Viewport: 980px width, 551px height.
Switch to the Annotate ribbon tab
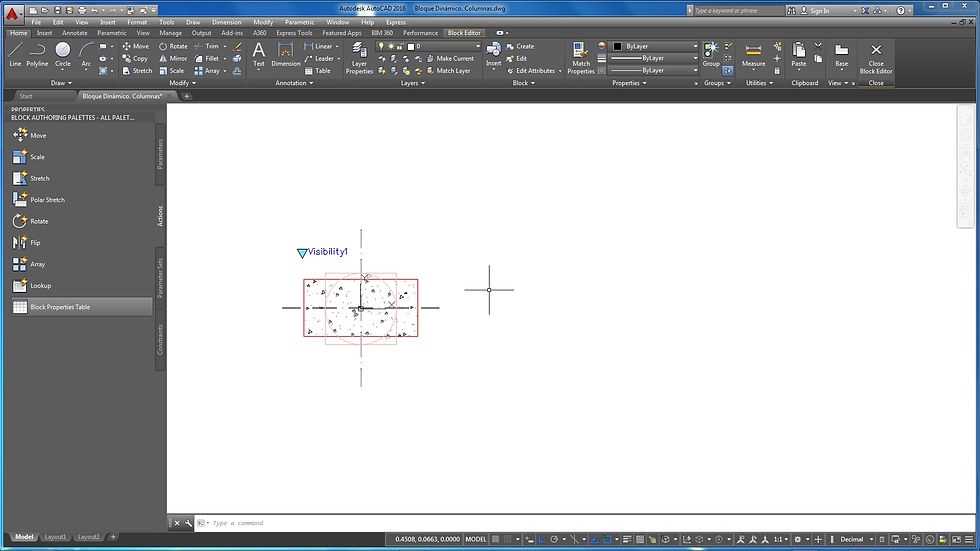74,33
